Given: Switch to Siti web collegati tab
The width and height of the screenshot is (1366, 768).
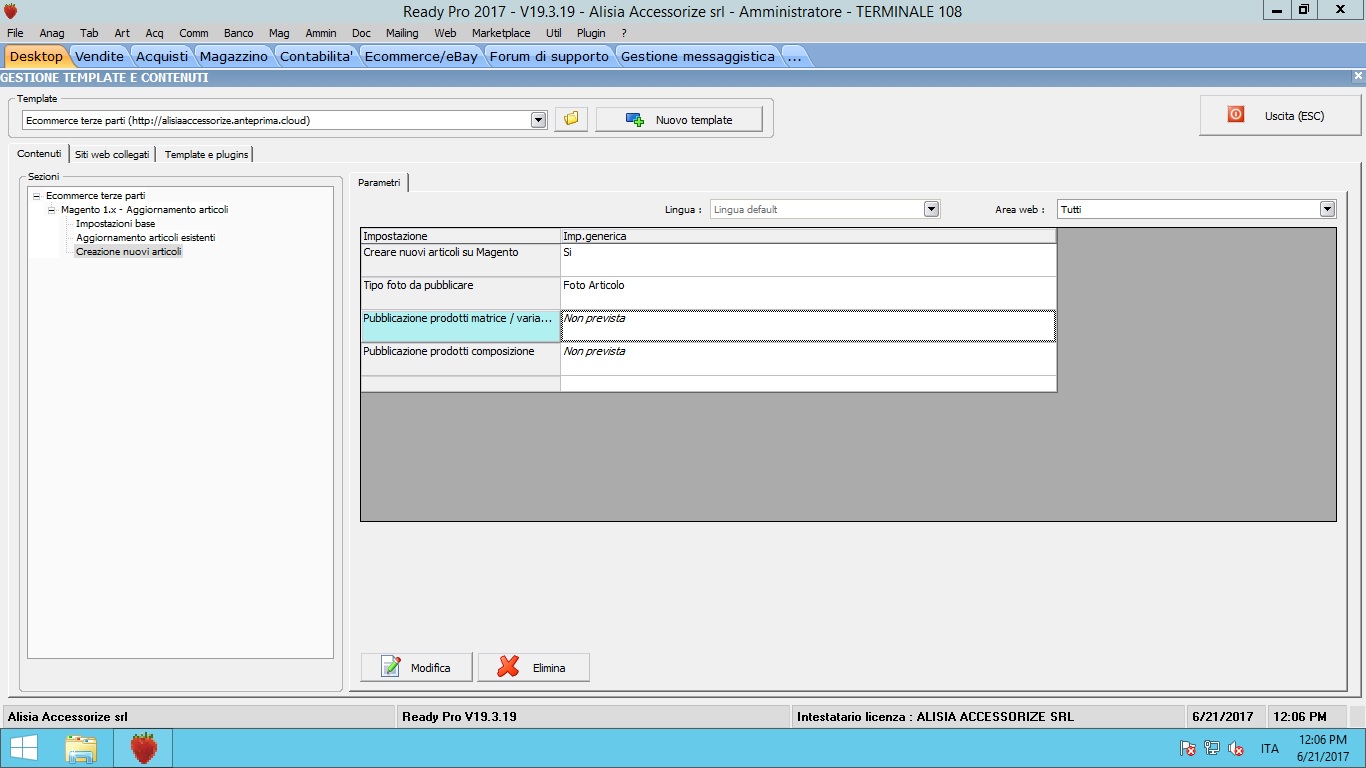Looking at the screenshot, I should 112,154.
